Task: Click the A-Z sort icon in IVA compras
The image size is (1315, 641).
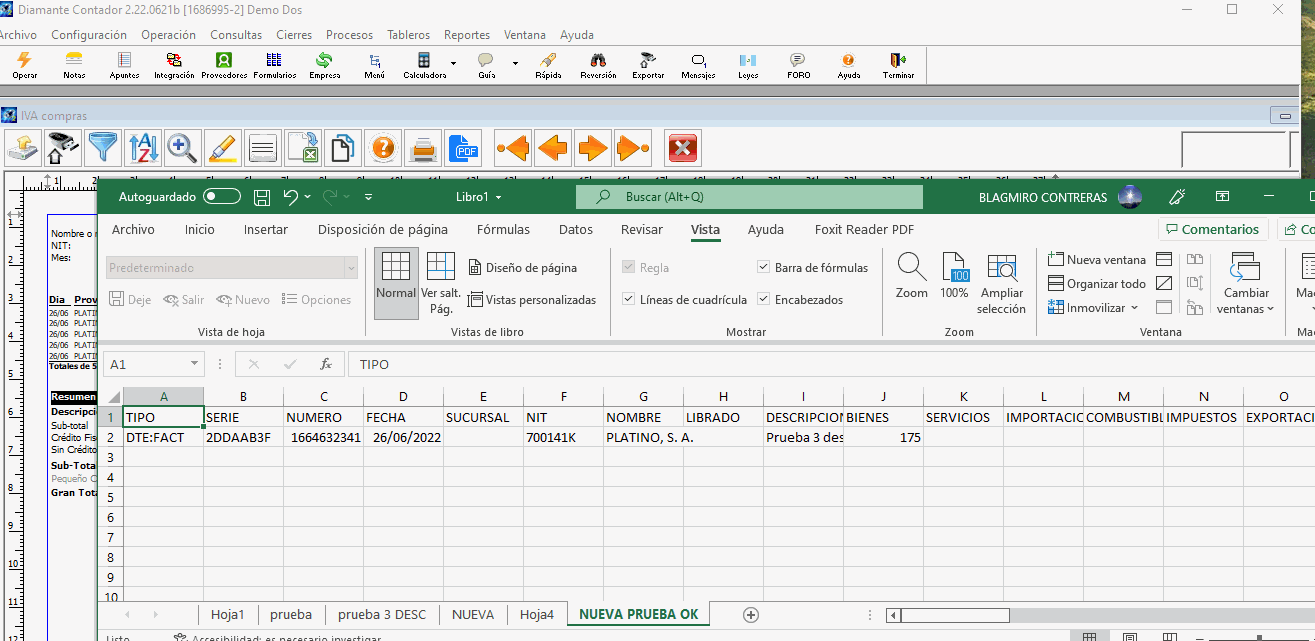Action: pyautogui.click(x=142, y=148)
